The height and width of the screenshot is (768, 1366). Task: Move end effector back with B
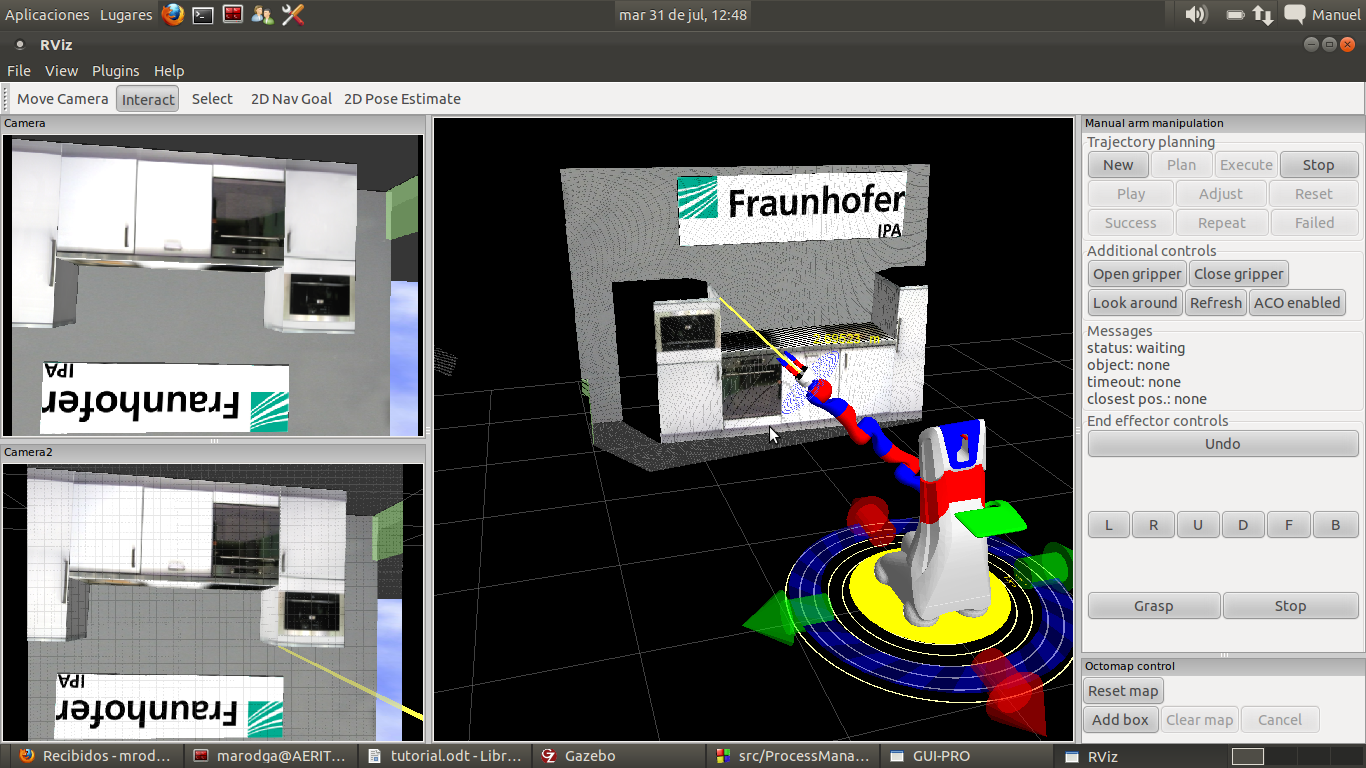click(1335, 525)
